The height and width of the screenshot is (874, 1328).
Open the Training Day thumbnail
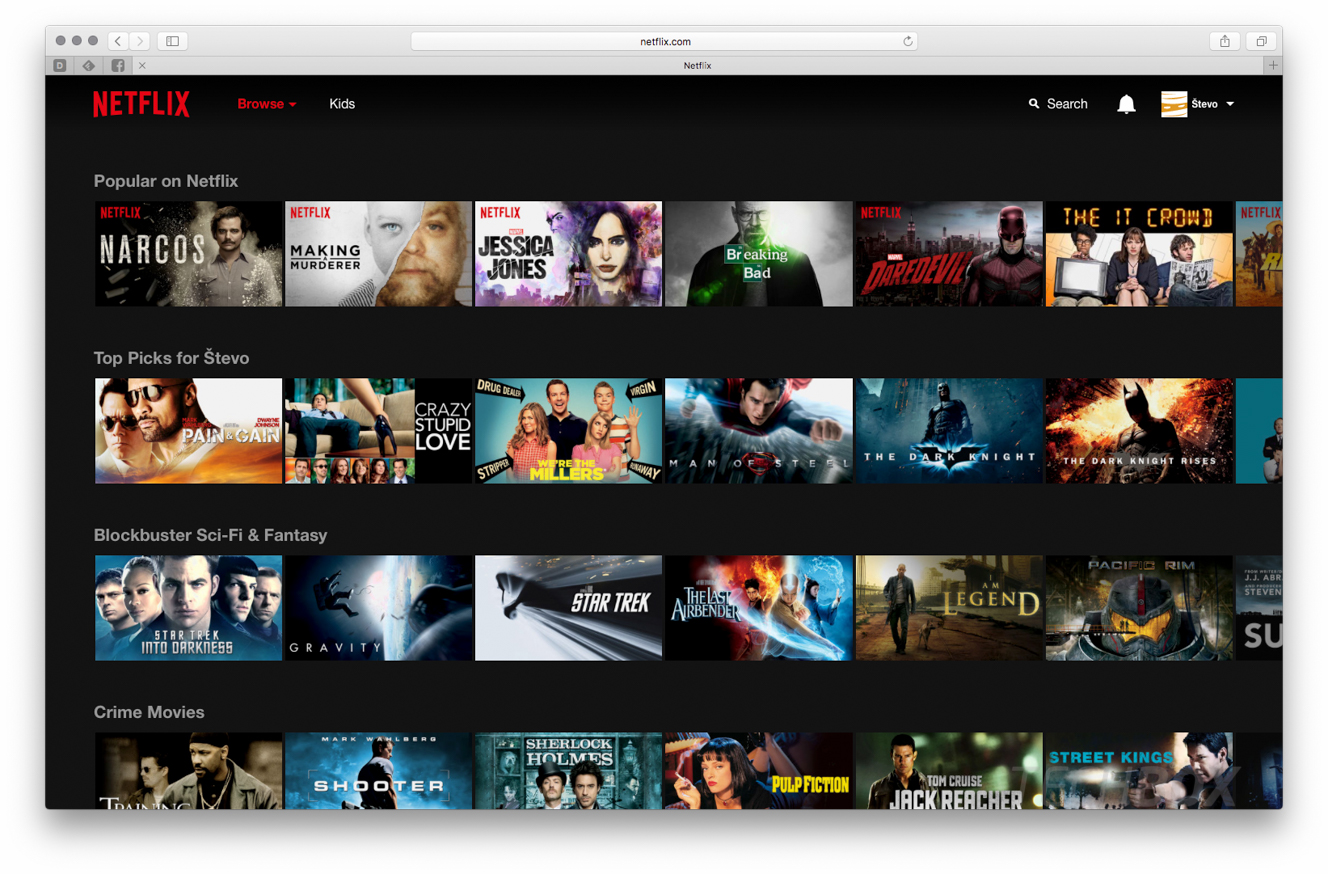pos(188,771)
